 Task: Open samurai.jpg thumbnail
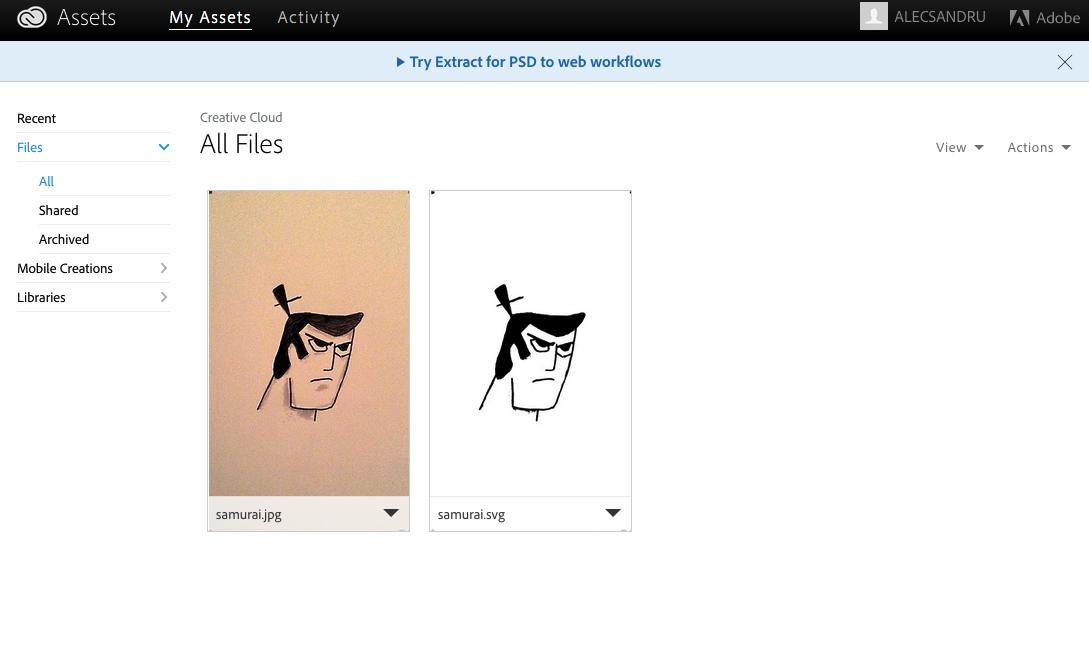point(308,343)
